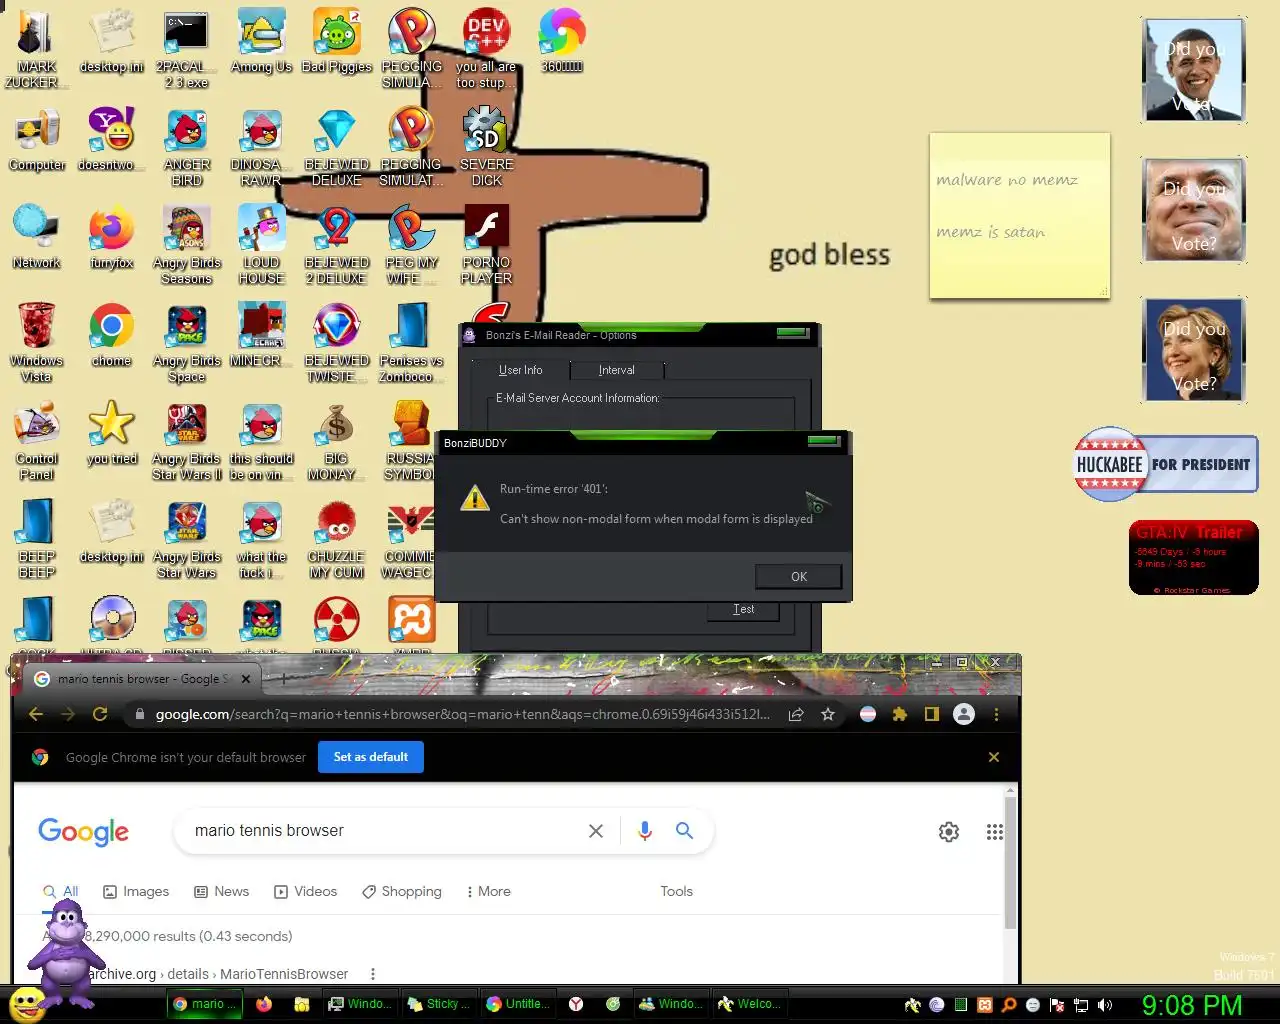Screen dimensions: 1280x1024
Task: Click Chrome's back arrow
Action: pos(36,714)
